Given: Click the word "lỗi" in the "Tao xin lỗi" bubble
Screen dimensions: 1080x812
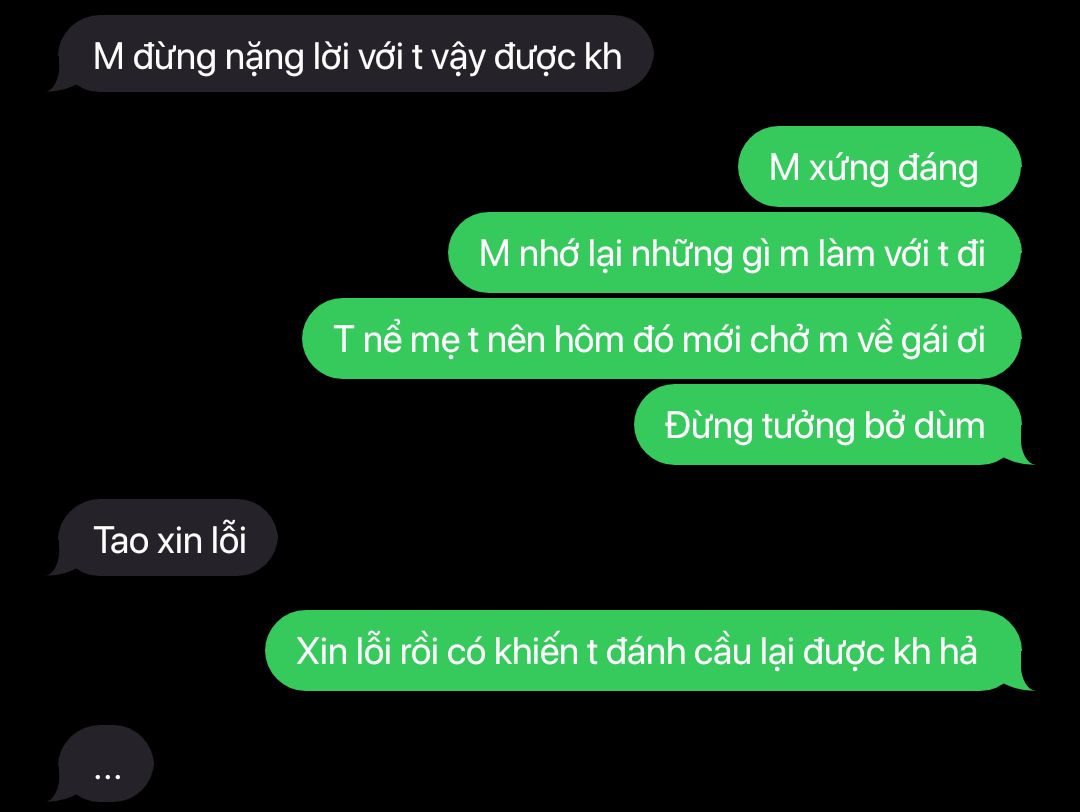Looking at the screenshot, I should (x=229, y=539).
